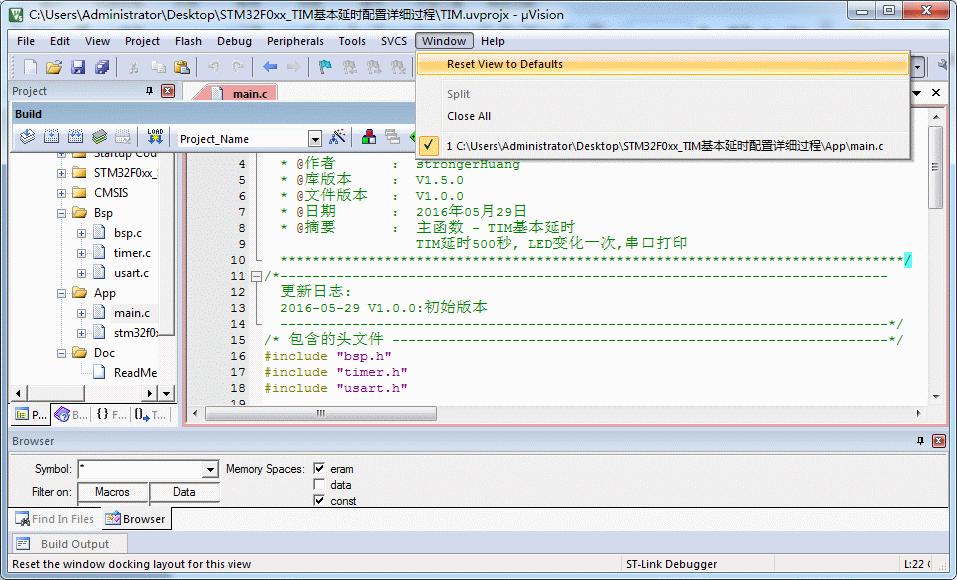Click the Download LOAD icon

click(155, 137)
